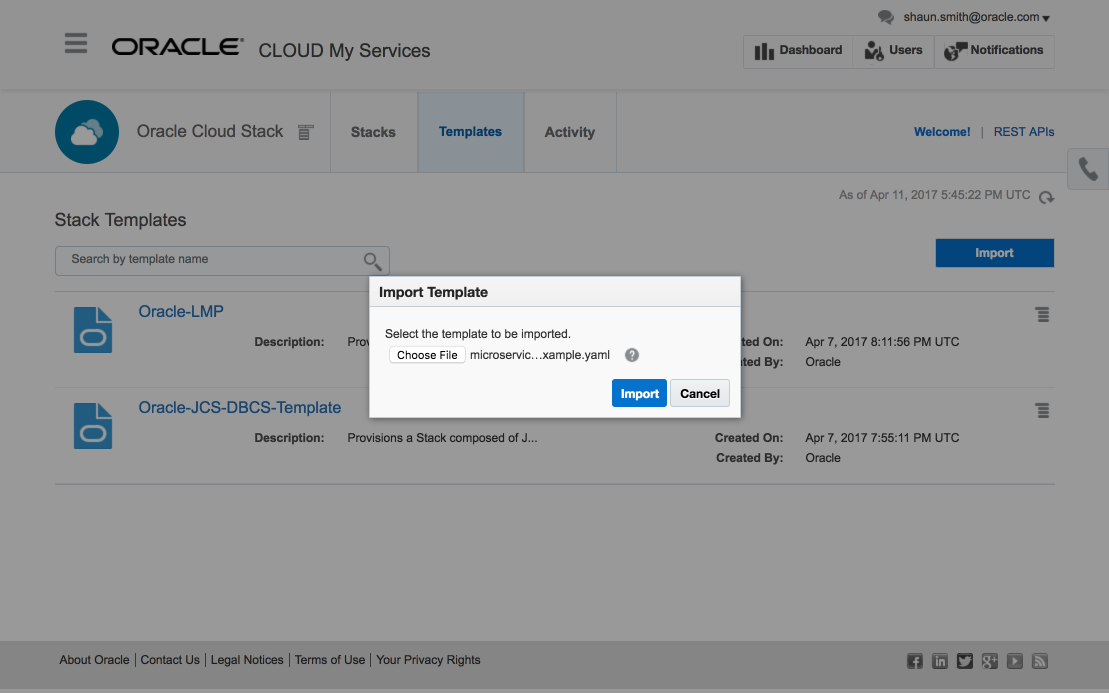The width and height of the screenshot is (1109, 693).
Task: Open the Oracle-JCS-DBCS-Template row actions menu
Action: point(1043,411)
